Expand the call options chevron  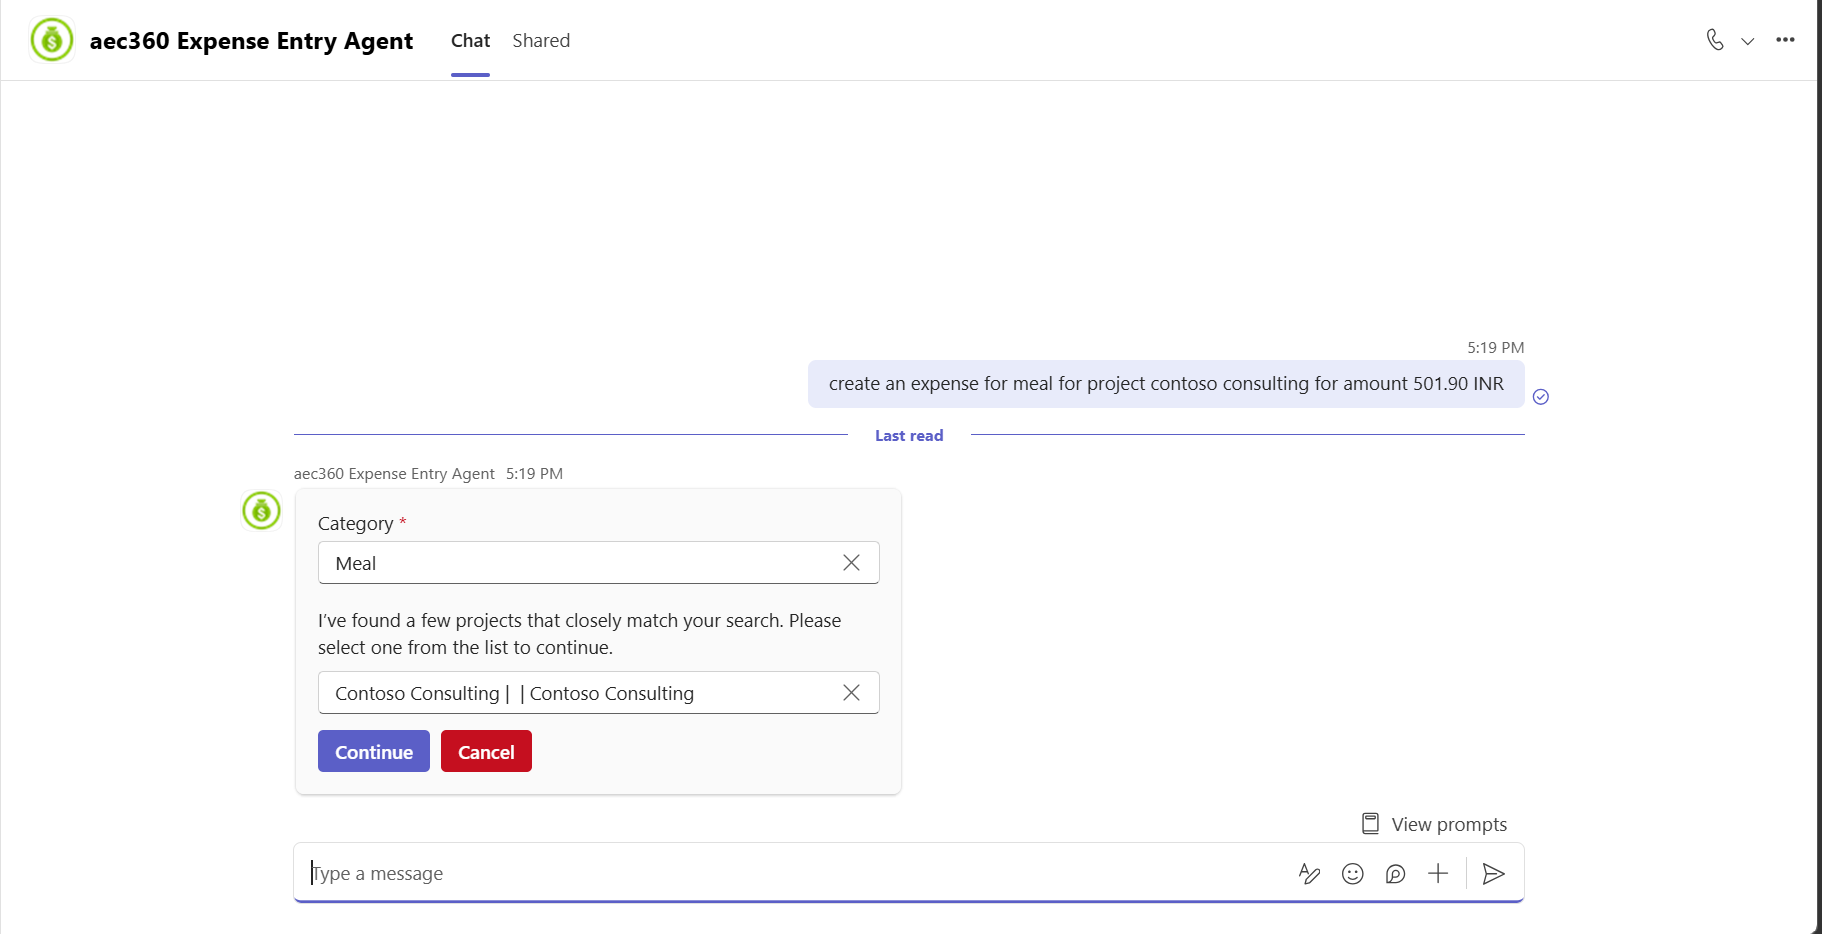click(1748, 41)
